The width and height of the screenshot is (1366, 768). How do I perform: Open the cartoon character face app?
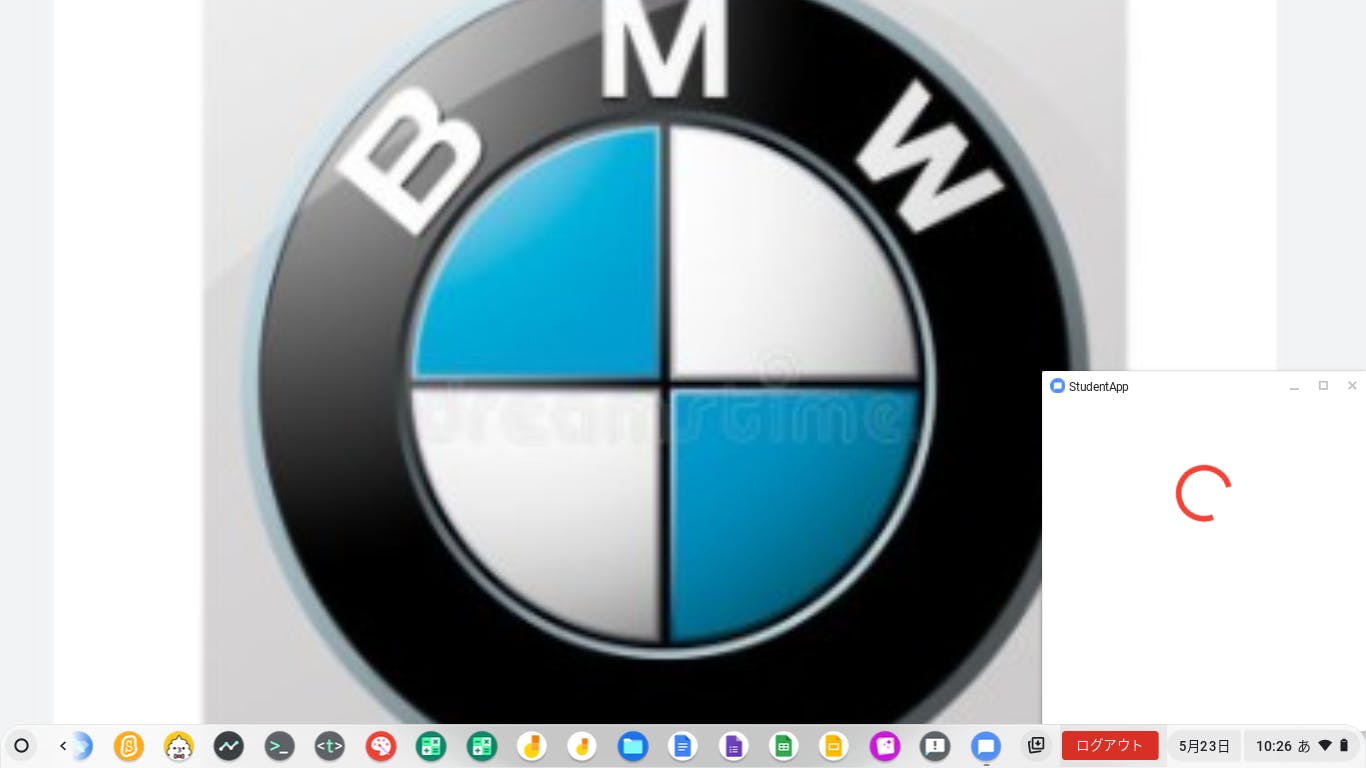[x=179, y=746]
